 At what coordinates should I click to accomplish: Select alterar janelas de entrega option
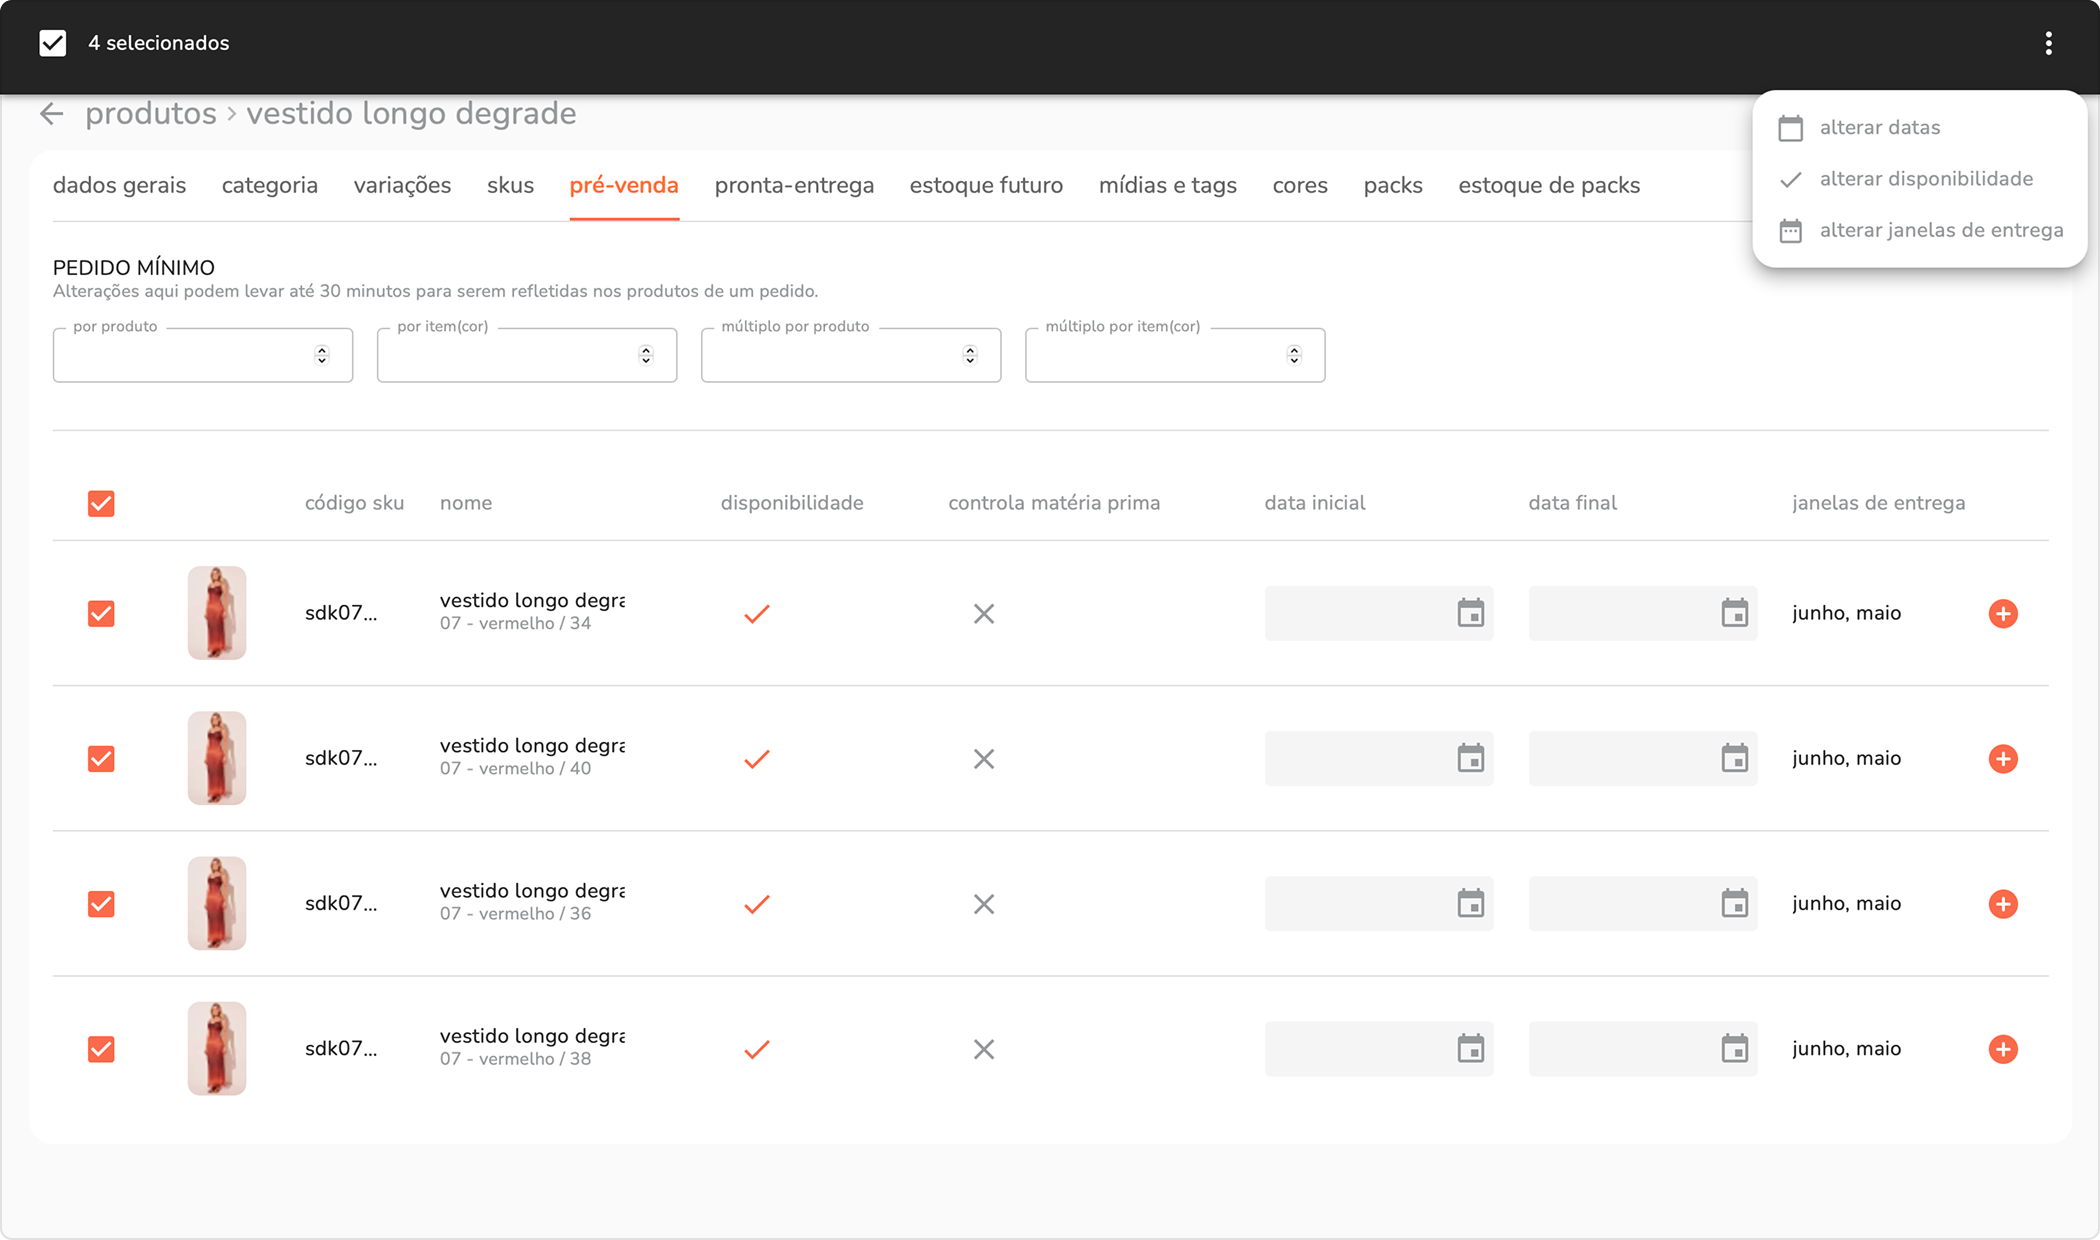1940,230
